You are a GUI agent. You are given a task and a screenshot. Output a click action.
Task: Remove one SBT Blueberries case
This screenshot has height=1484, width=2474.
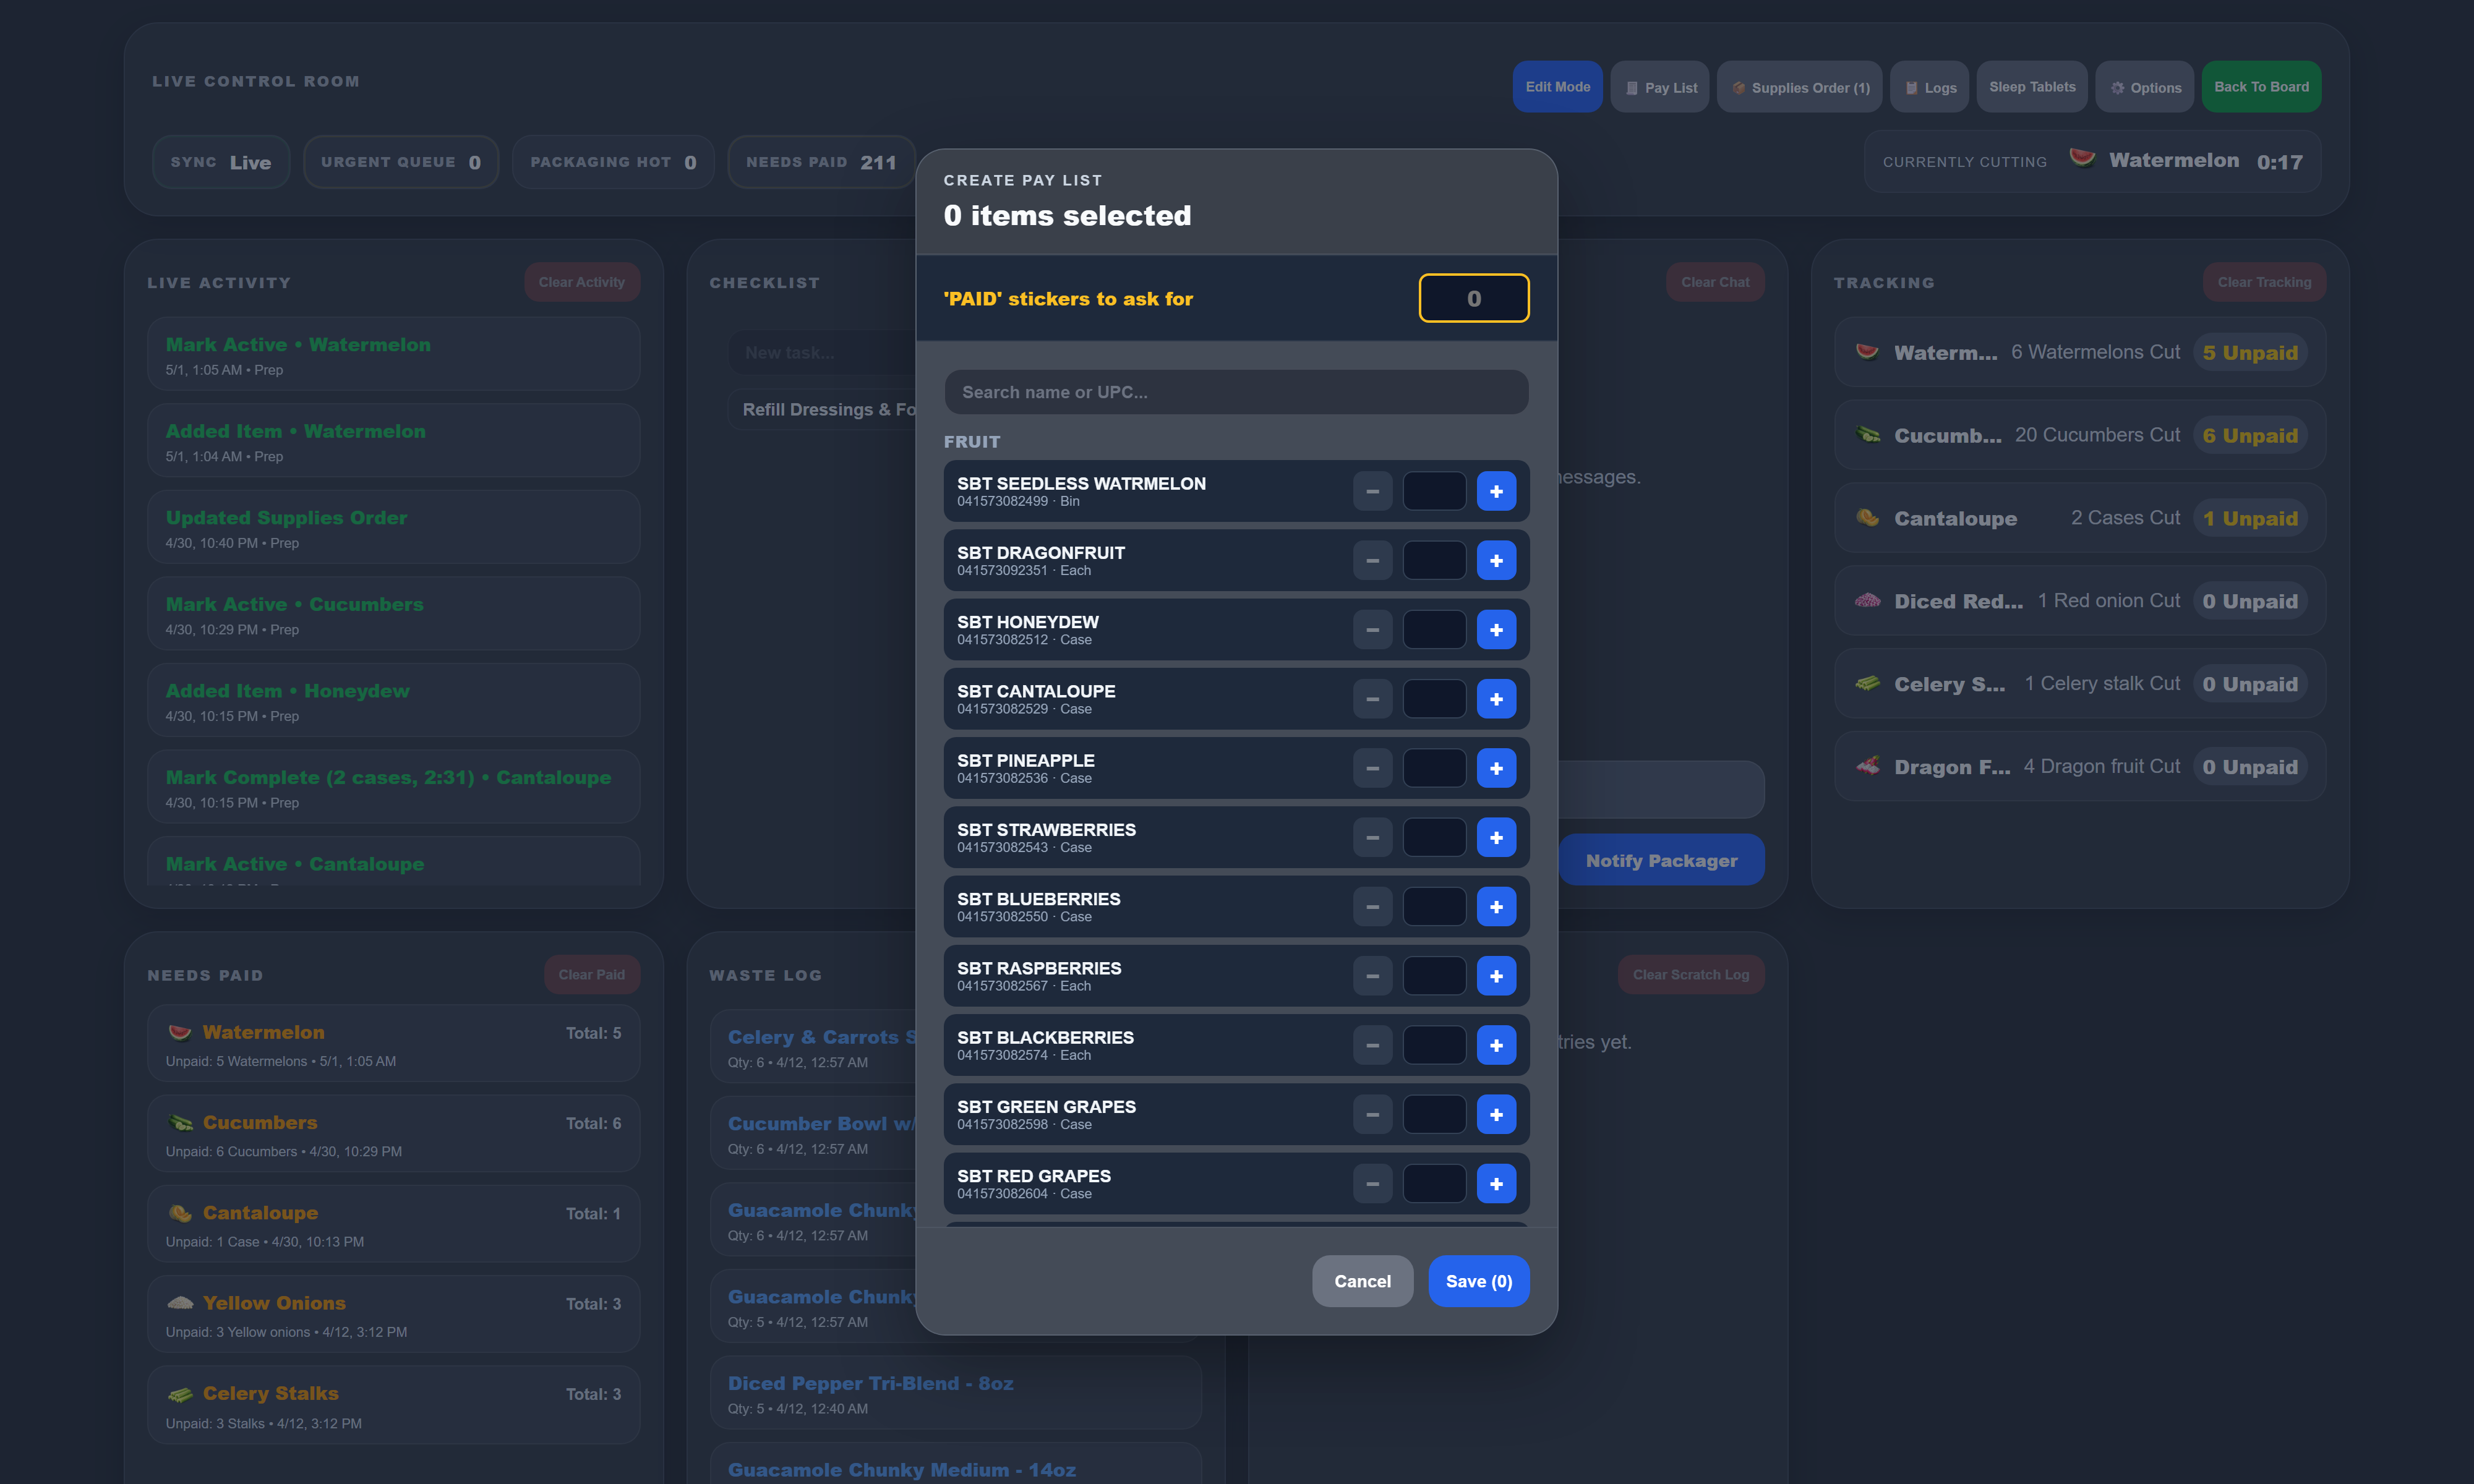tap(1372, 907)
